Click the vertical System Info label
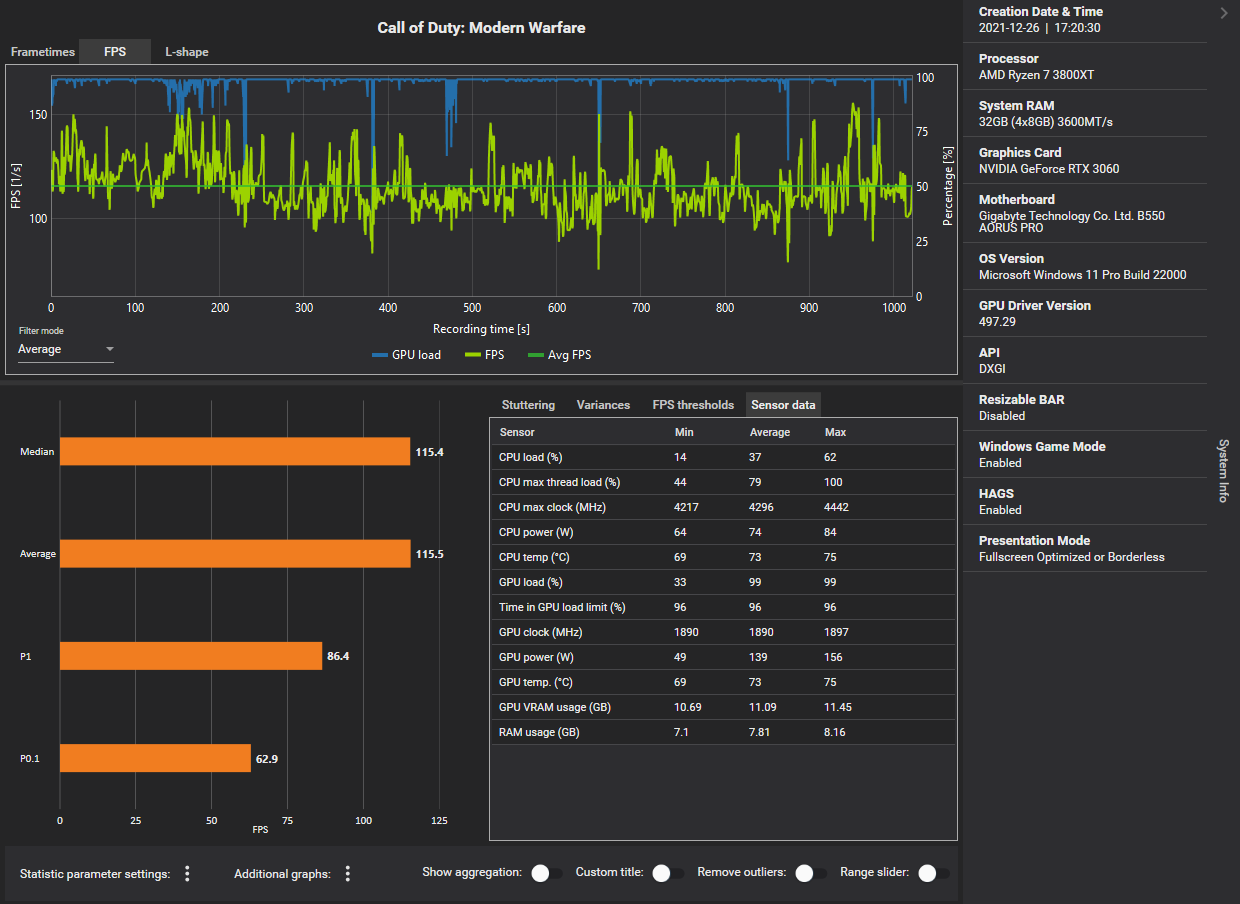This screenshot has width=1240, height=904. pos(1223,470)
